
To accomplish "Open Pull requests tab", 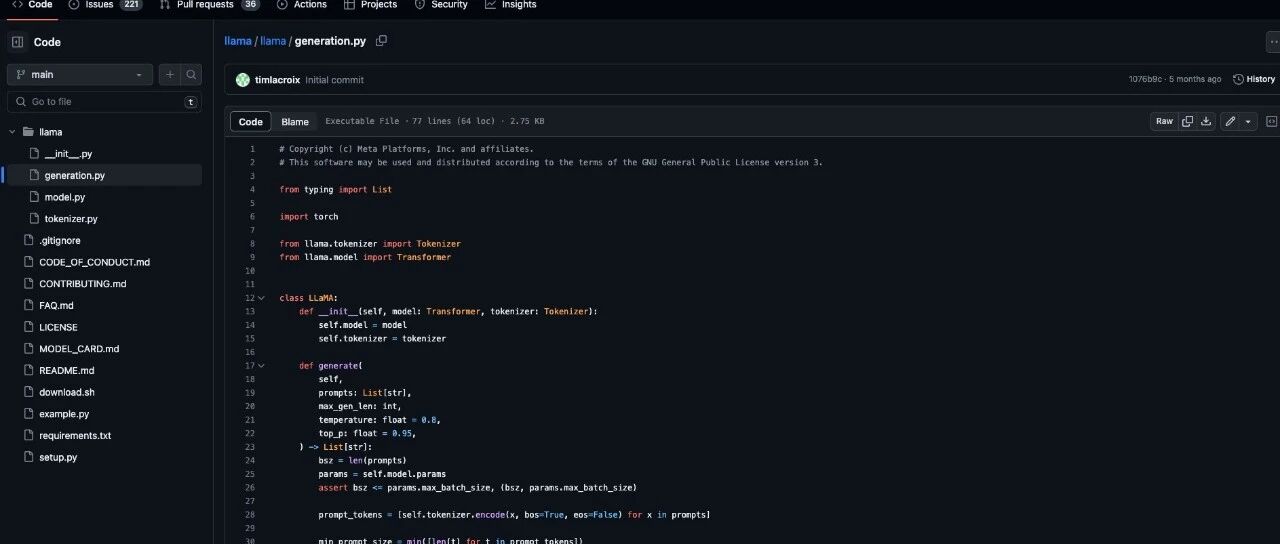I will 210,5.
